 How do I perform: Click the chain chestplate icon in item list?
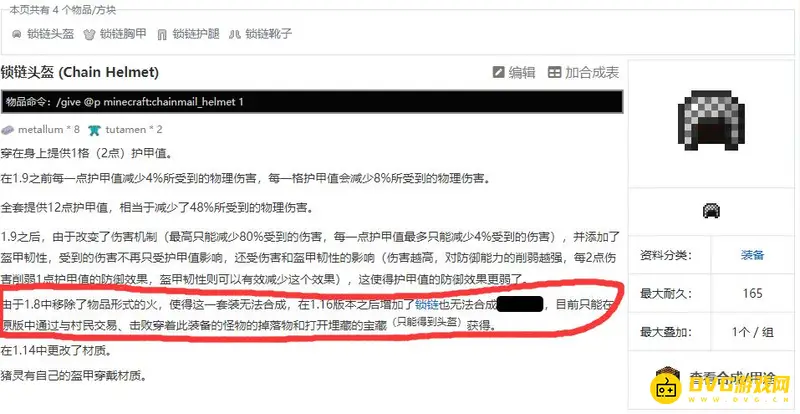(x=90, y=35)
